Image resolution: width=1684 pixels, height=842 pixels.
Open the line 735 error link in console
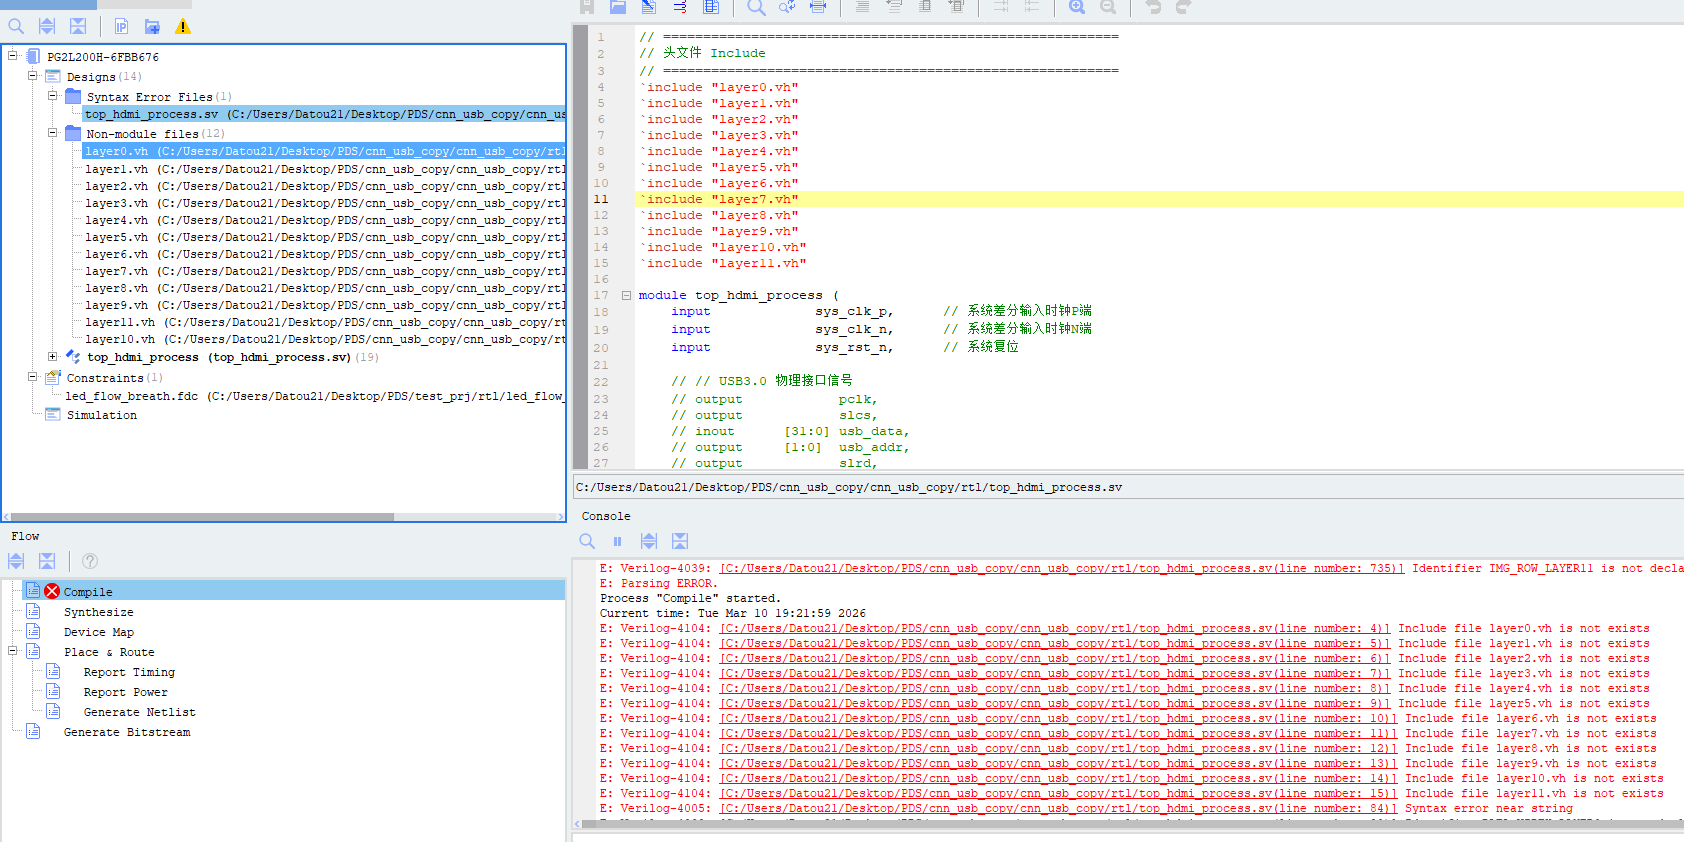pos(1061,568)
